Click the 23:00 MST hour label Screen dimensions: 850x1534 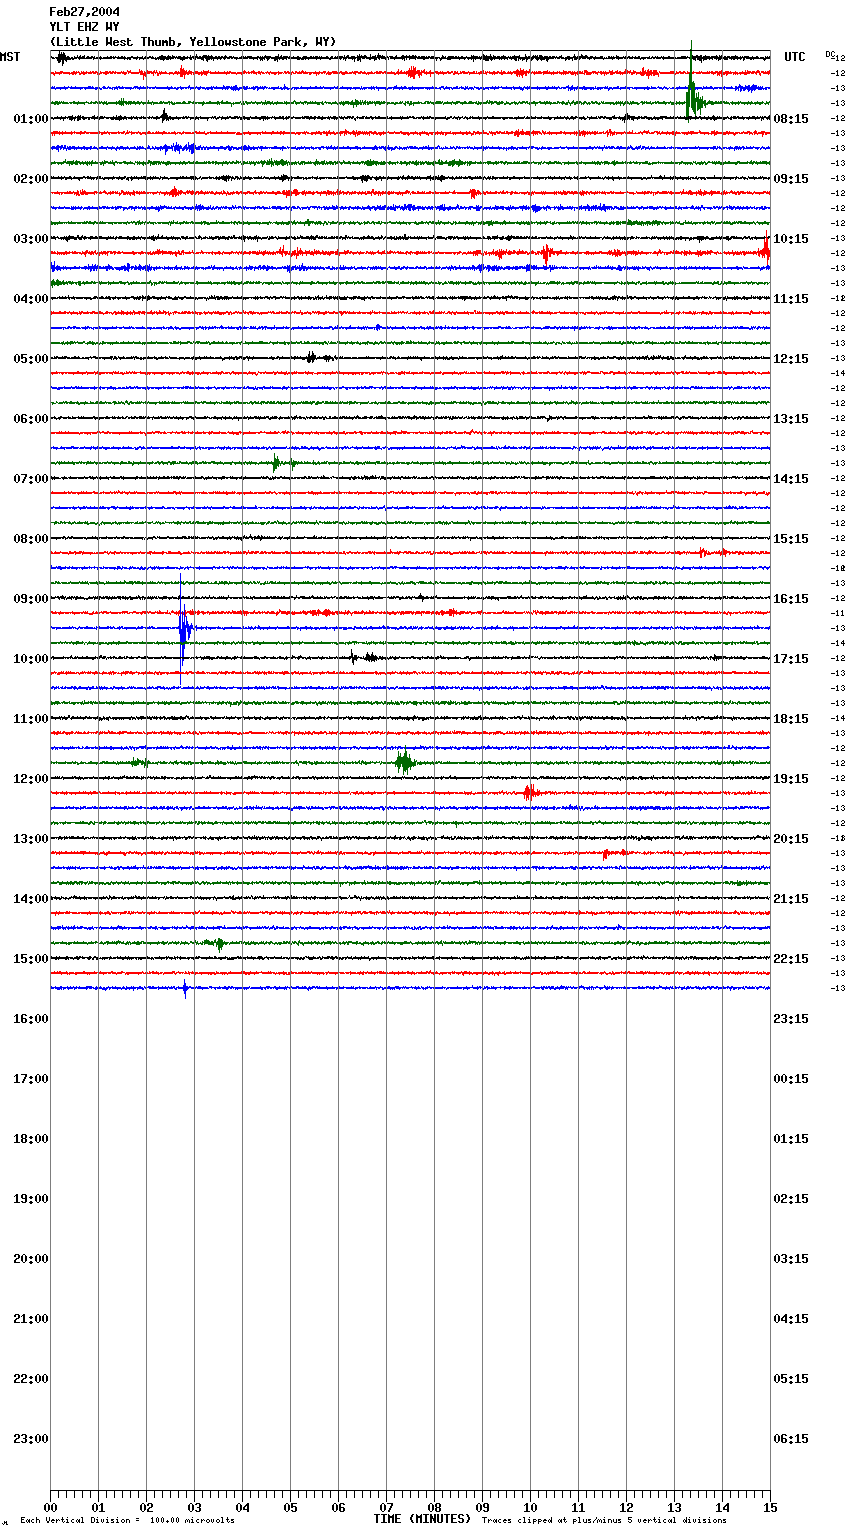pos(31,1439)
